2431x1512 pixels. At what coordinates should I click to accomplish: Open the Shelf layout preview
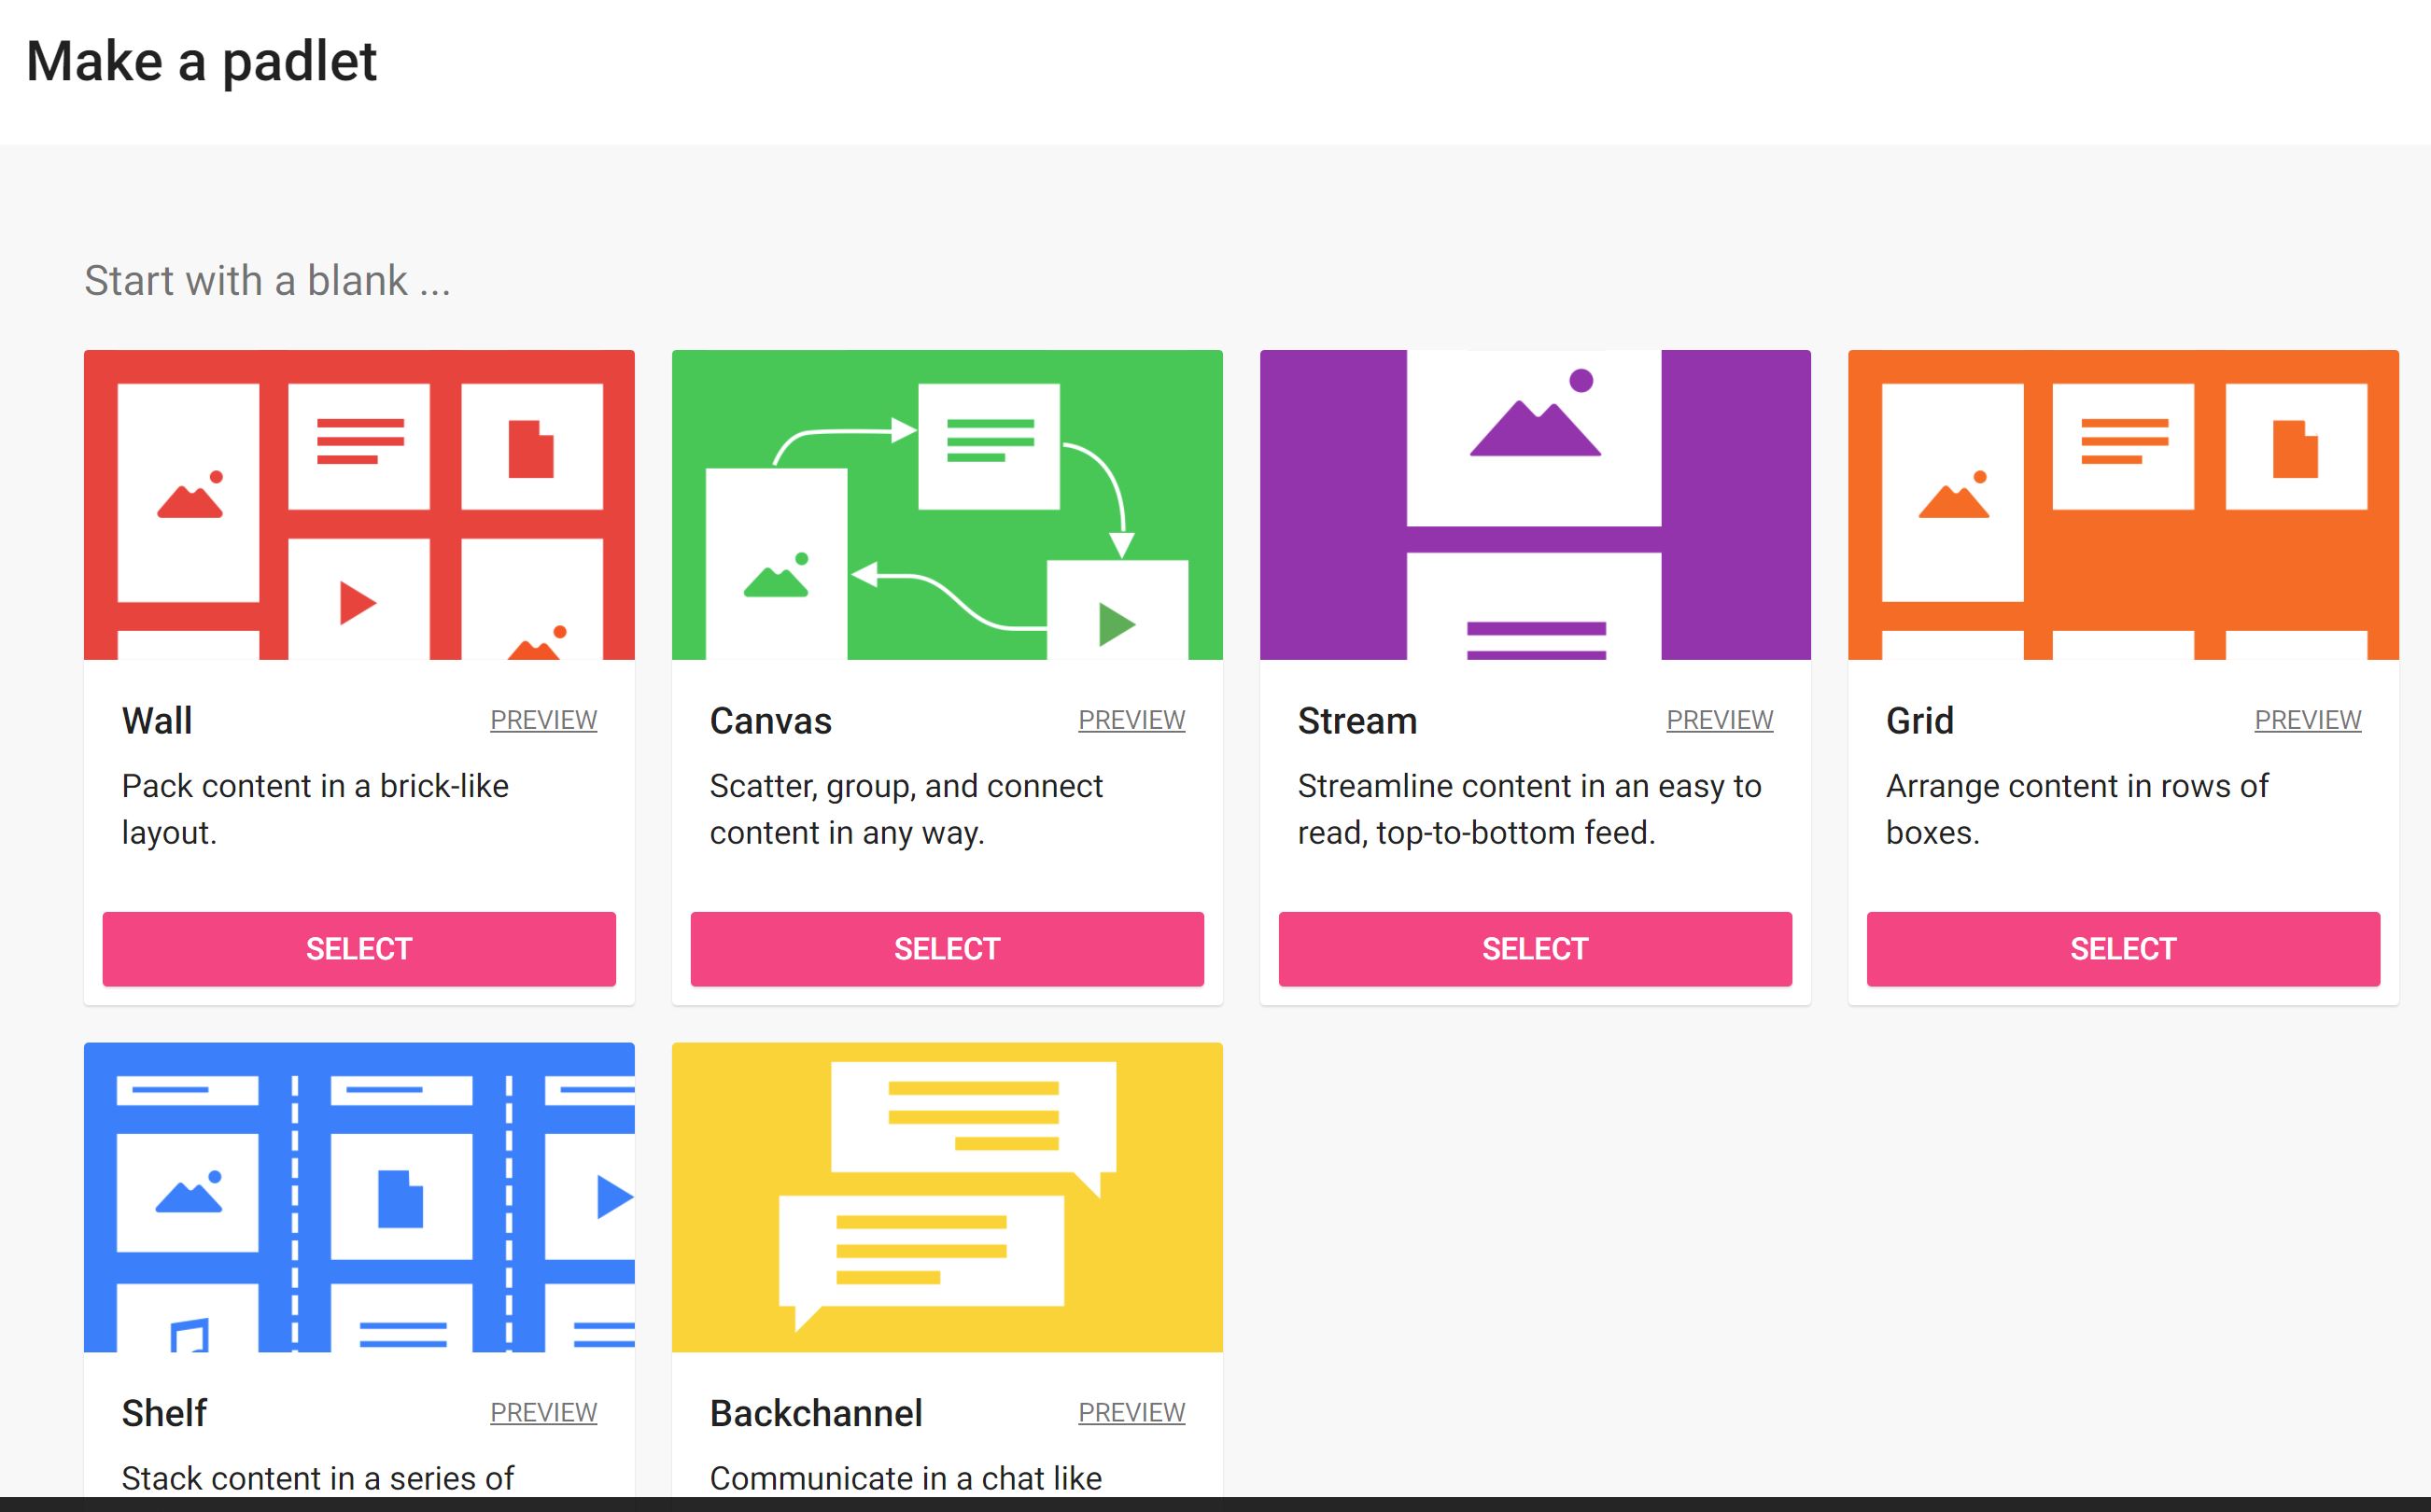click(543, 1412)
